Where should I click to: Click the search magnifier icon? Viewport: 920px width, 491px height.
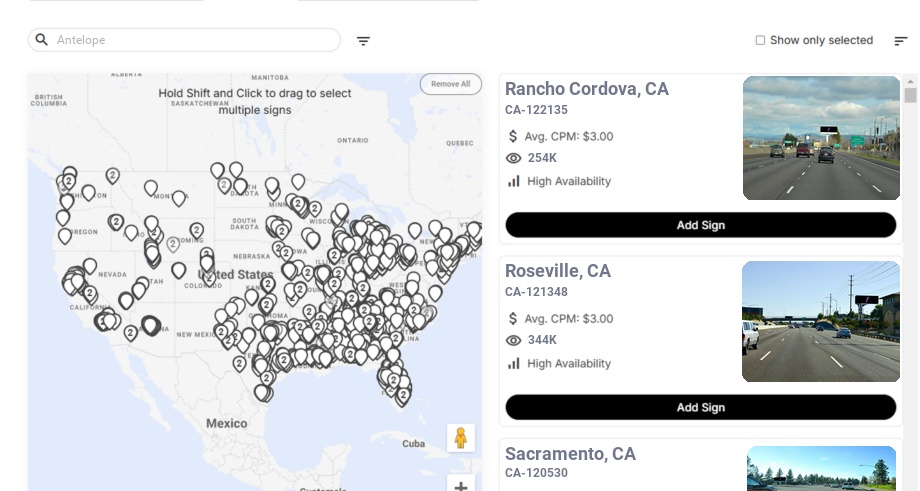pos(42,40)
